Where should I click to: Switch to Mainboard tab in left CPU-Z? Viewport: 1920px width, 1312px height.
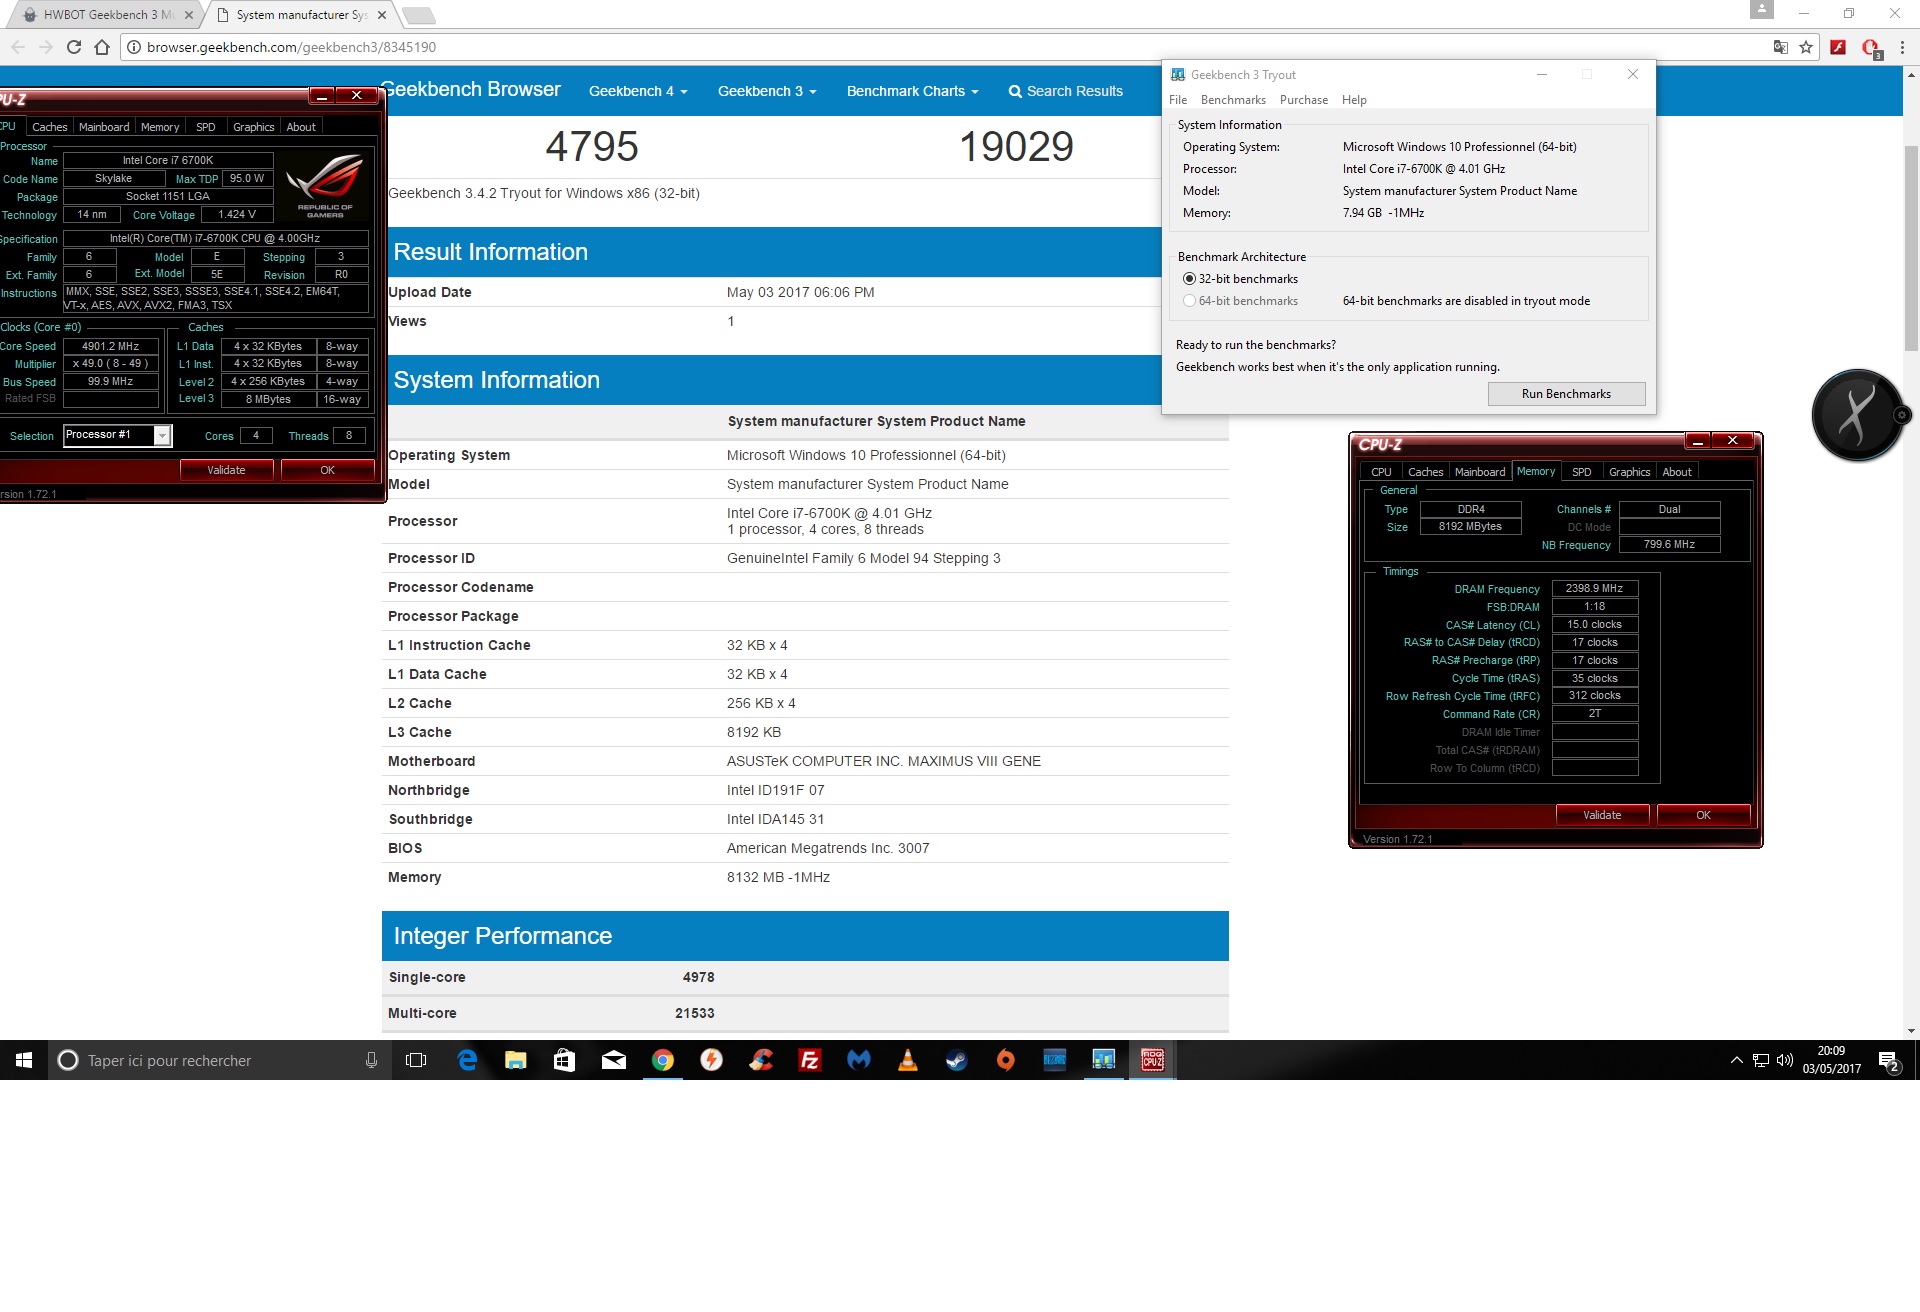pyautogui.click(x=104, y=127)
